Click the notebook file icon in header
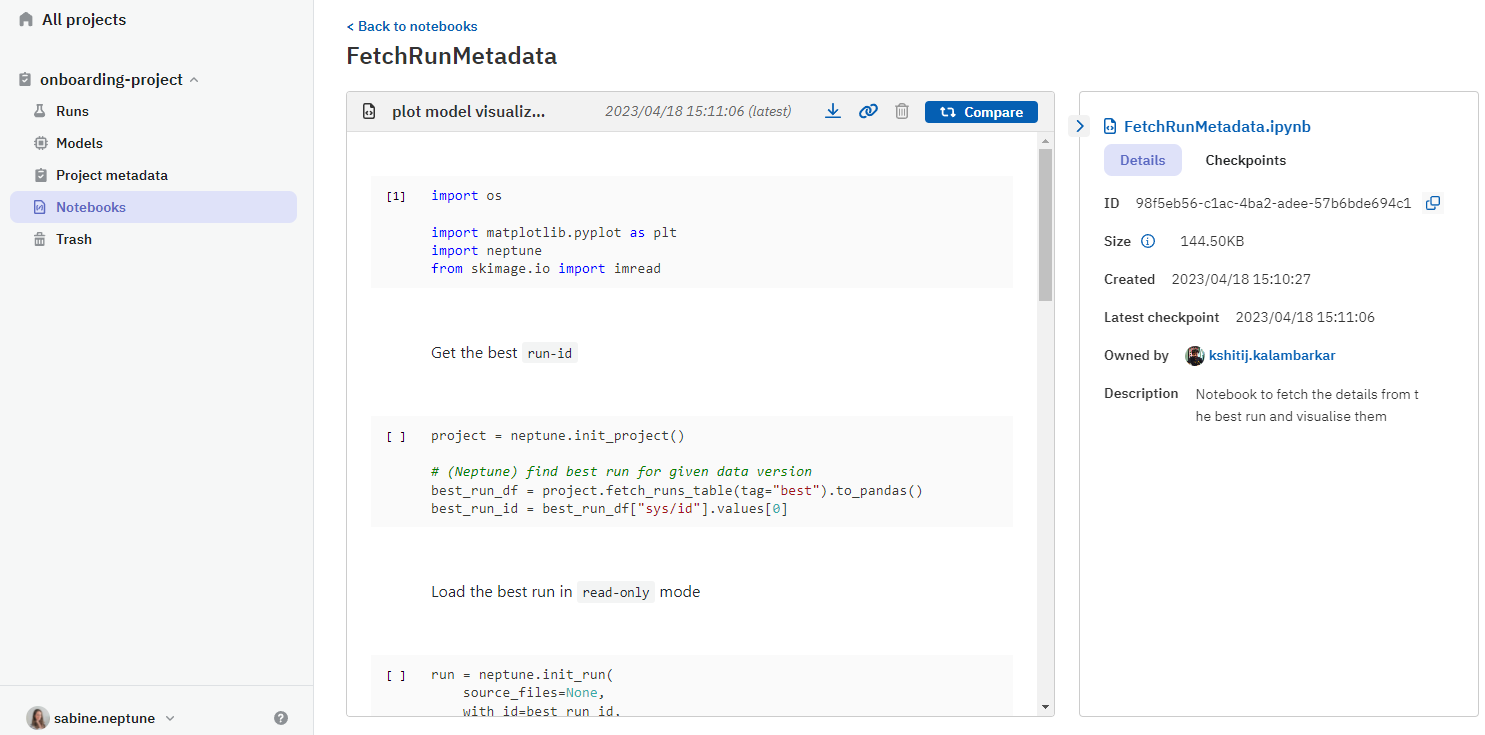 point(369,112)
